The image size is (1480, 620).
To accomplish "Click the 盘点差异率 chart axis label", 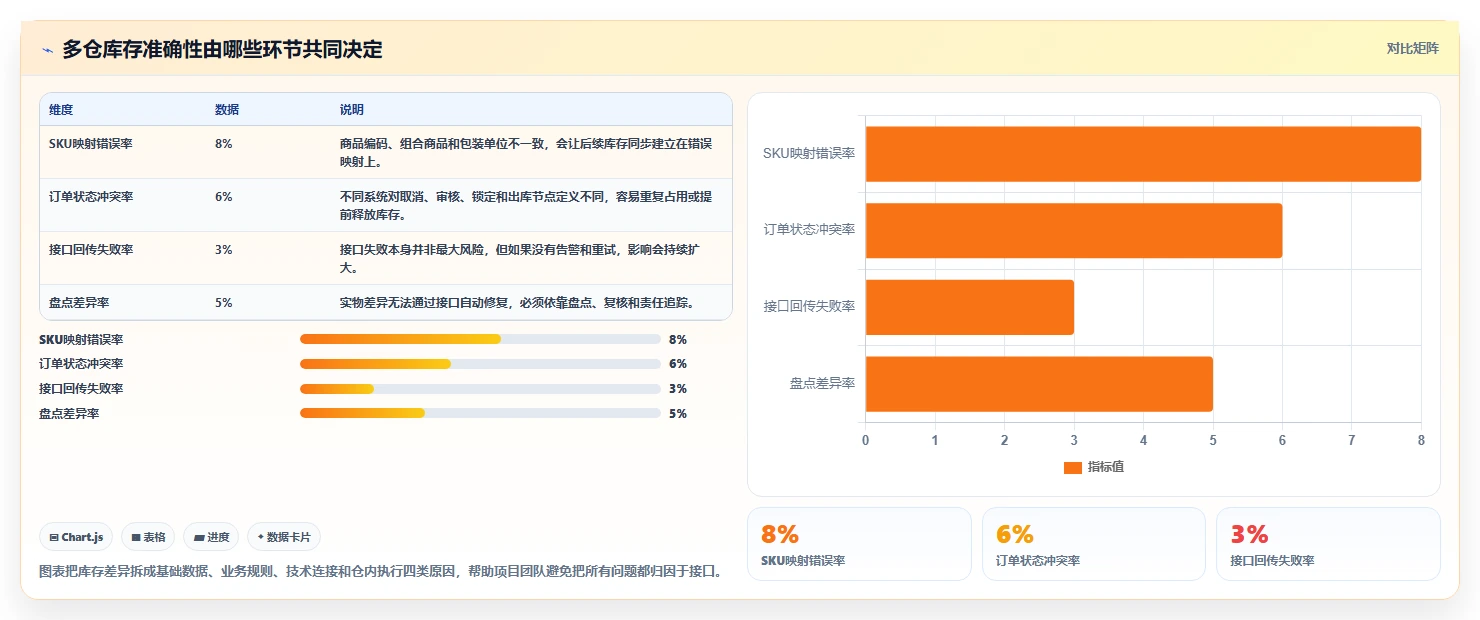I will click(x=822, y=383).
